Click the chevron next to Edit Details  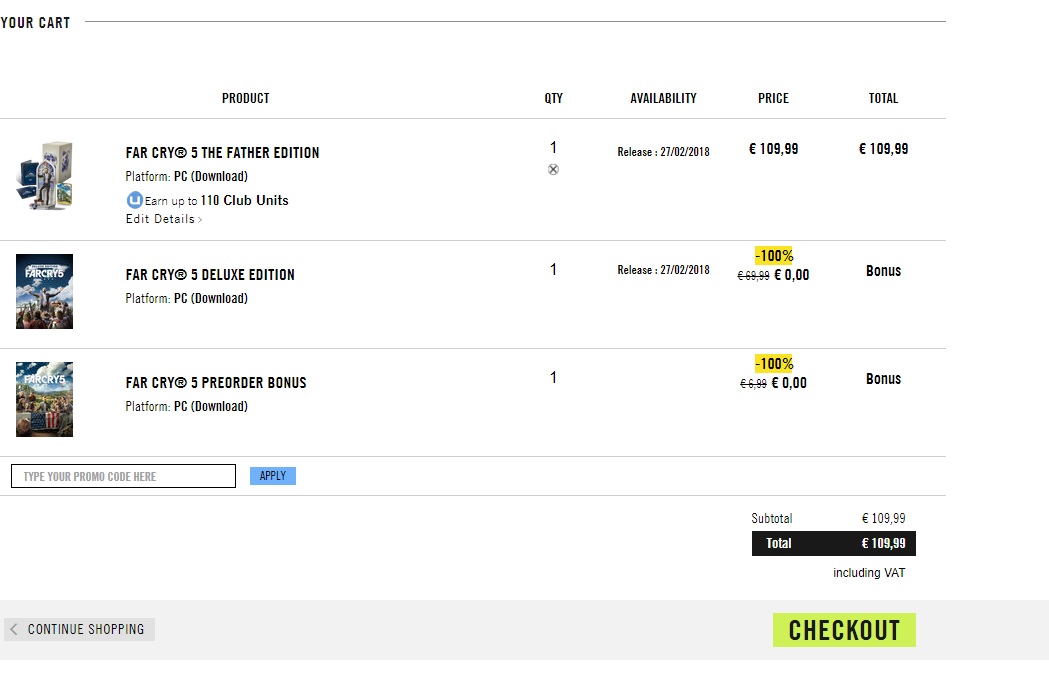(x=200, y=220)
